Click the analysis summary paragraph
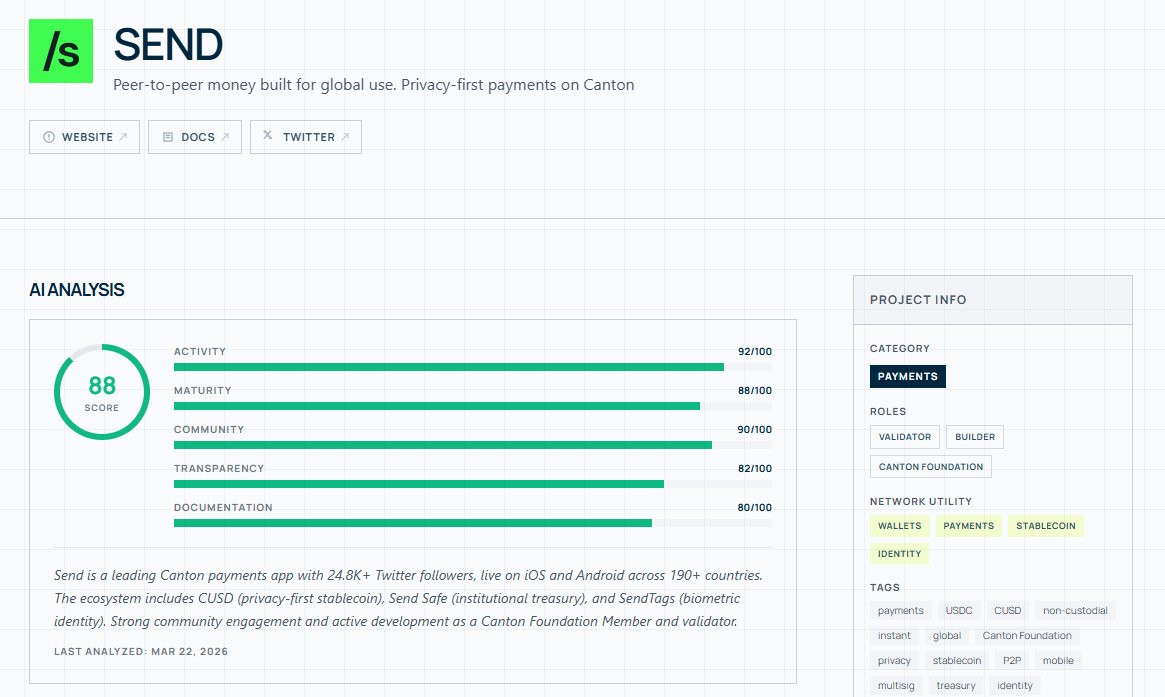1165x697 pixels. pos(409,598)
